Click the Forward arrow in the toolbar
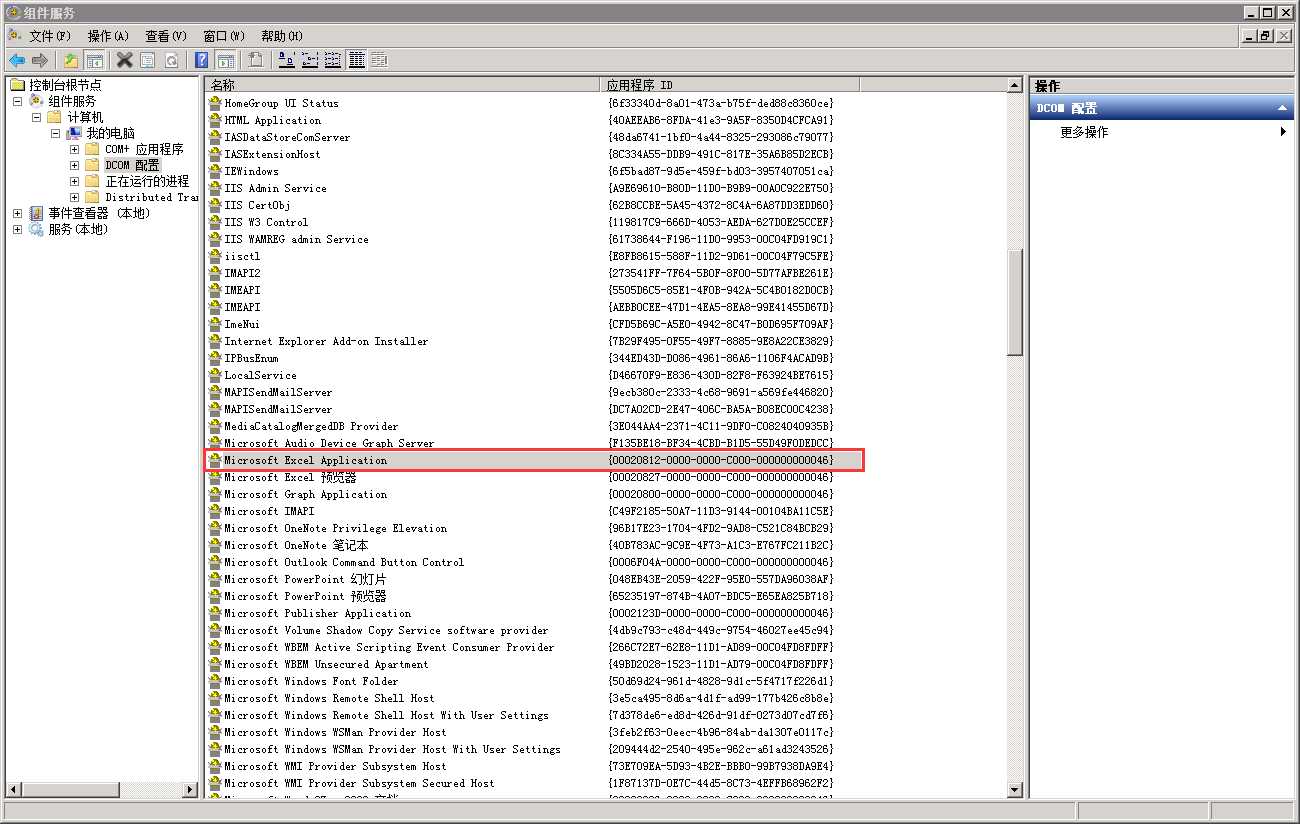The image size is (1300, 824). 40,60
